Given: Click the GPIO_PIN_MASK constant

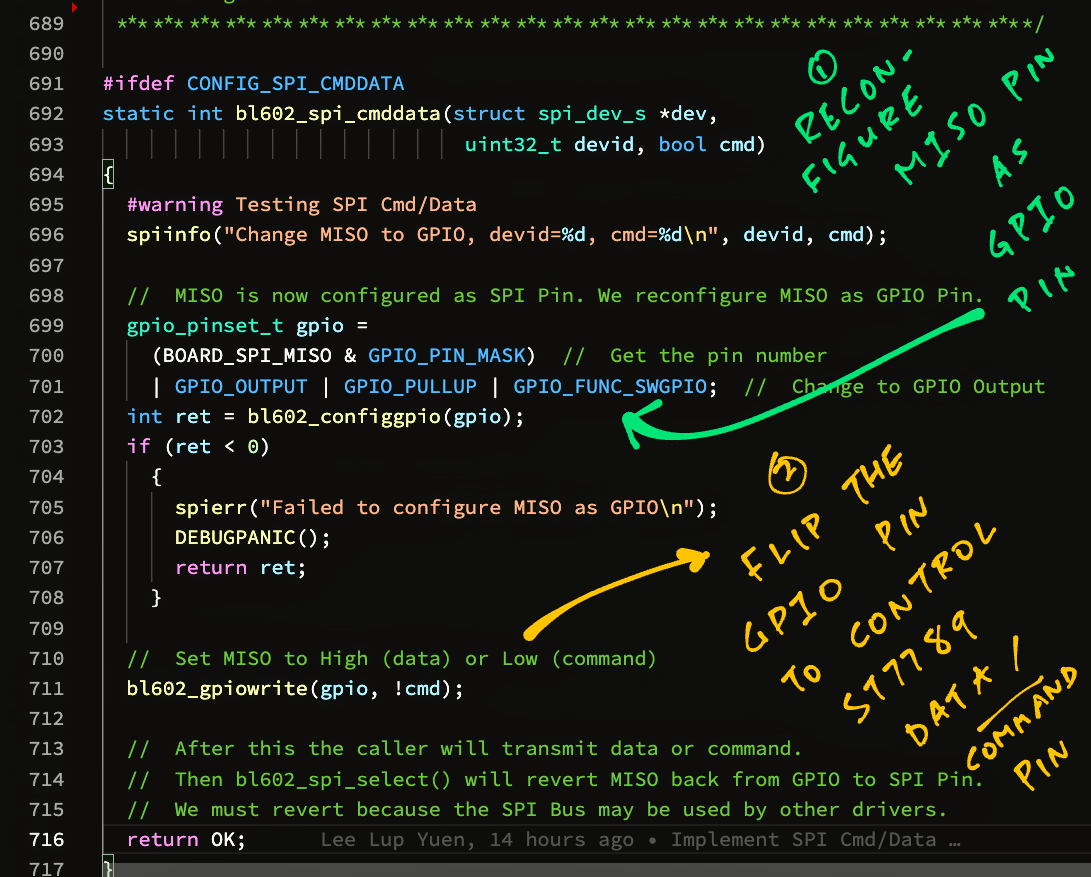Looking at the screenshot, I should (x=447, y=356).
